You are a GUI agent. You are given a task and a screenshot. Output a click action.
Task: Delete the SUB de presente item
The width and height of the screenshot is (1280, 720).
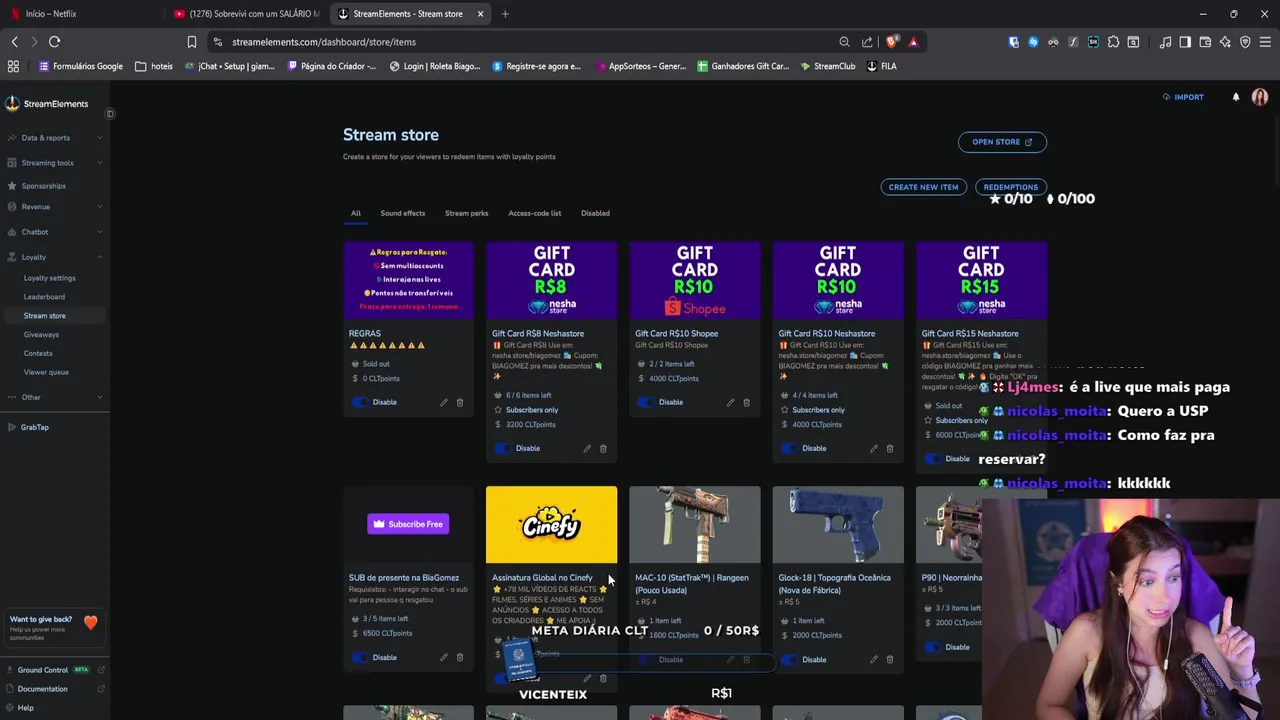[460, 657]
